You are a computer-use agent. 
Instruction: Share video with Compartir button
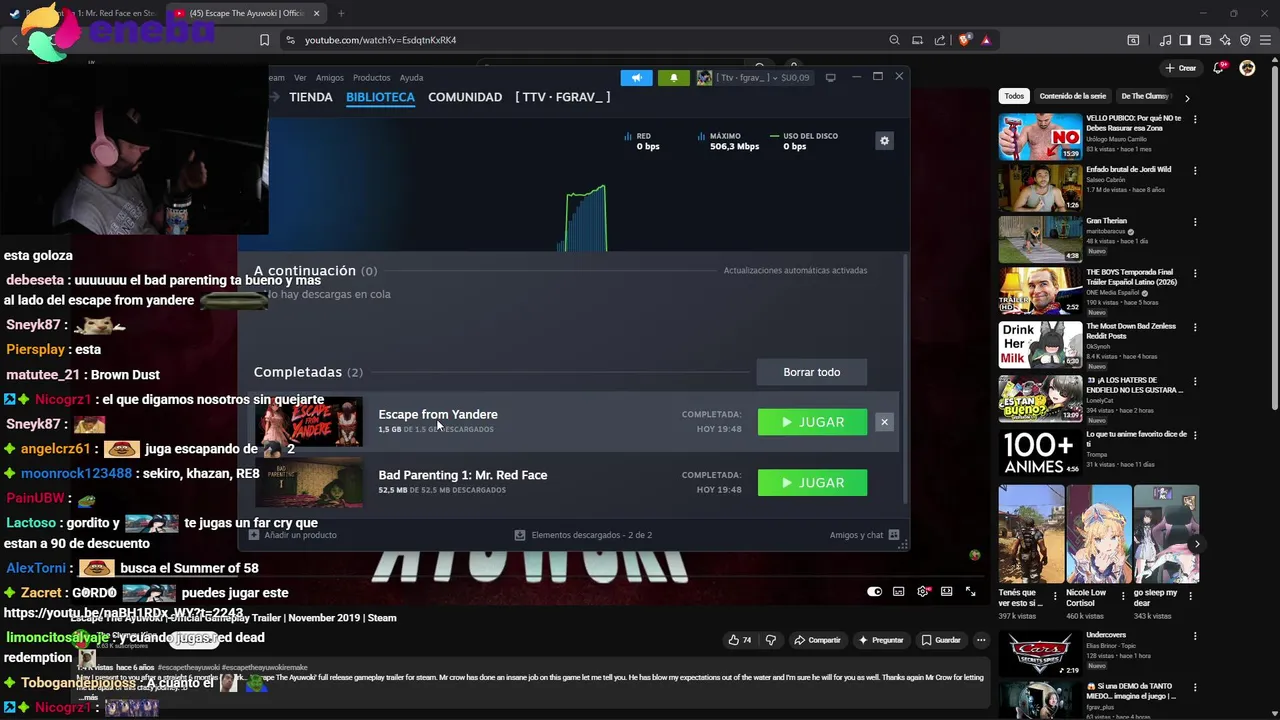point(817,640)
